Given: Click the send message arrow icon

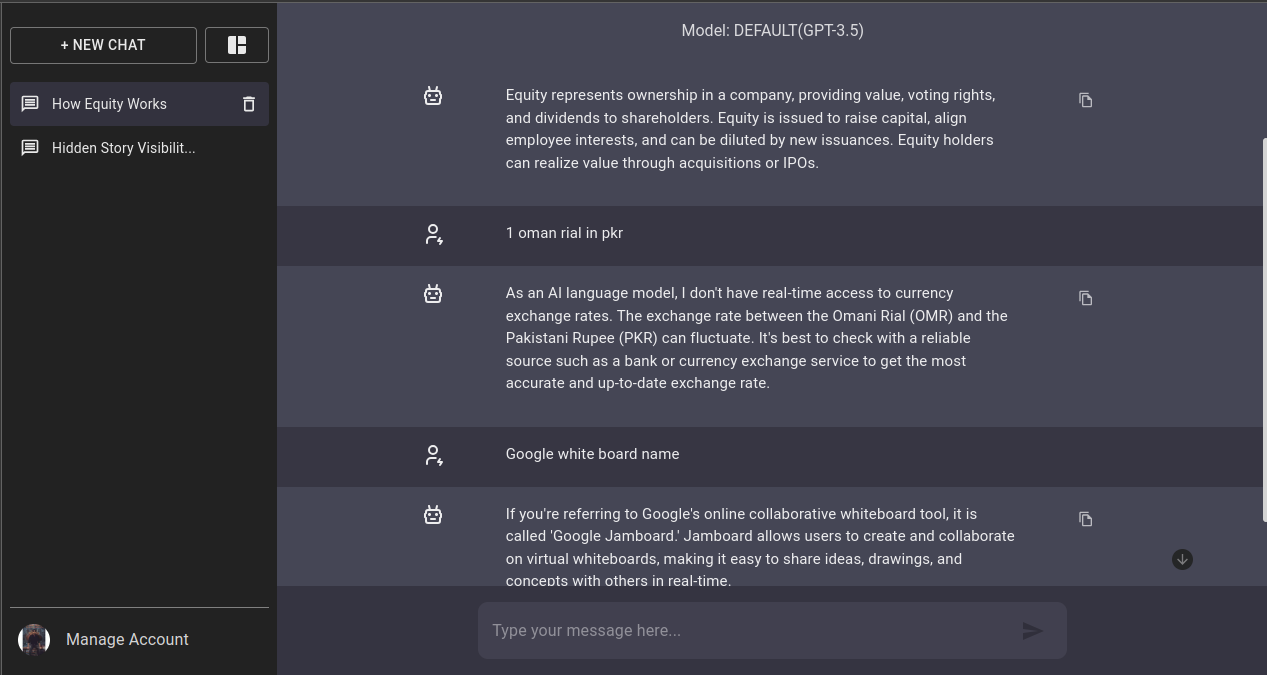Looking at the screenshot, I should [1033, 631].
